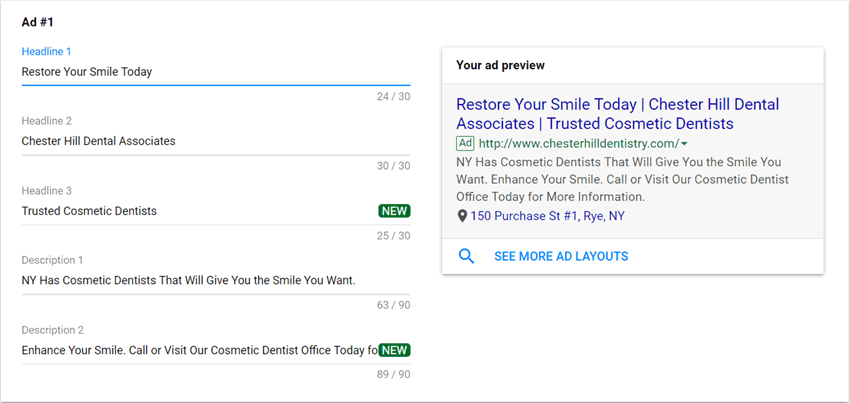
Task: Open the 150 Purchase St address link
Action: pyautogui.click(x=548, y=216)
